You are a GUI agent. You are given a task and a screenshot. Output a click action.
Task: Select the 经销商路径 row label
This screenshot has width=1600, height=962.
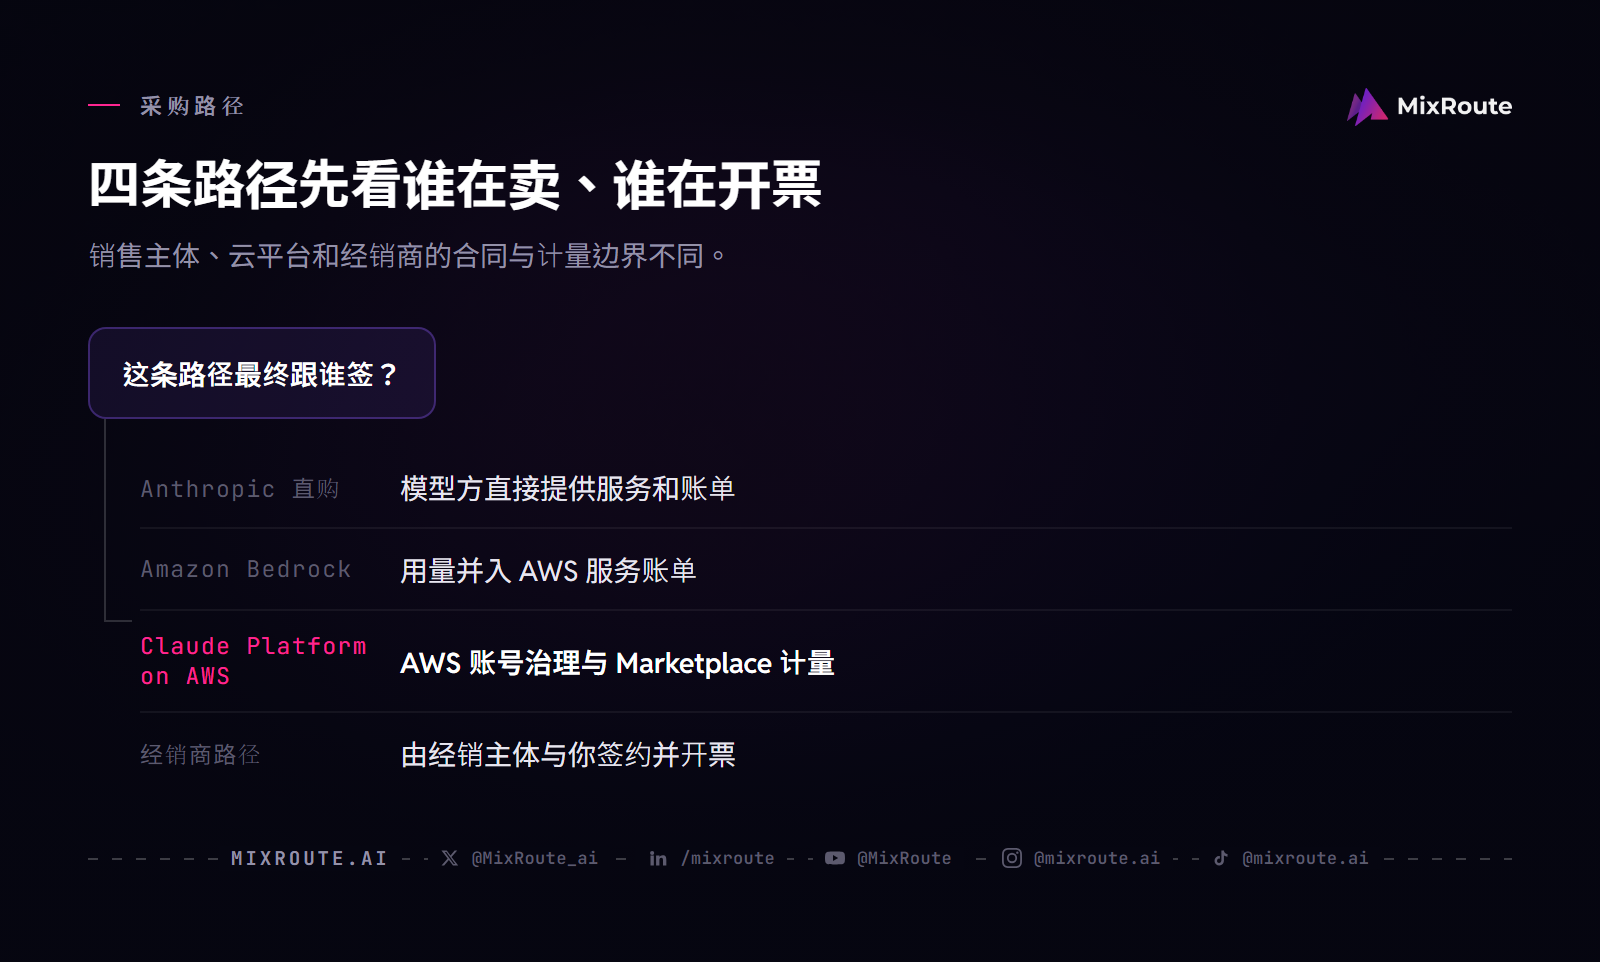tap(200, 754)
